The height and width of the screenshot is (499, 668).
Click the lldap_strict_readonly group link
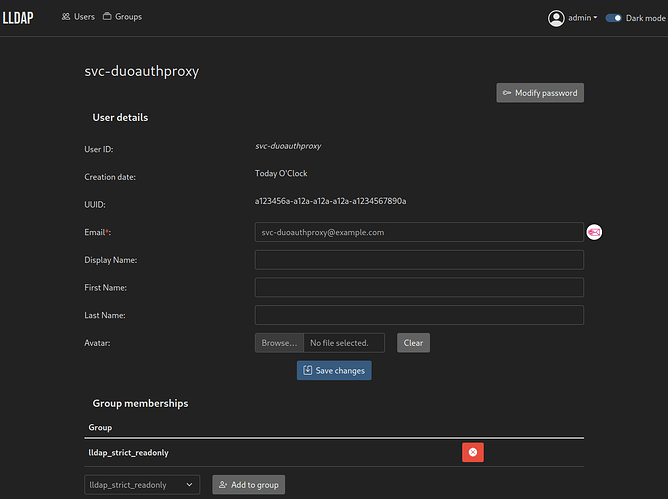(128, 453)
